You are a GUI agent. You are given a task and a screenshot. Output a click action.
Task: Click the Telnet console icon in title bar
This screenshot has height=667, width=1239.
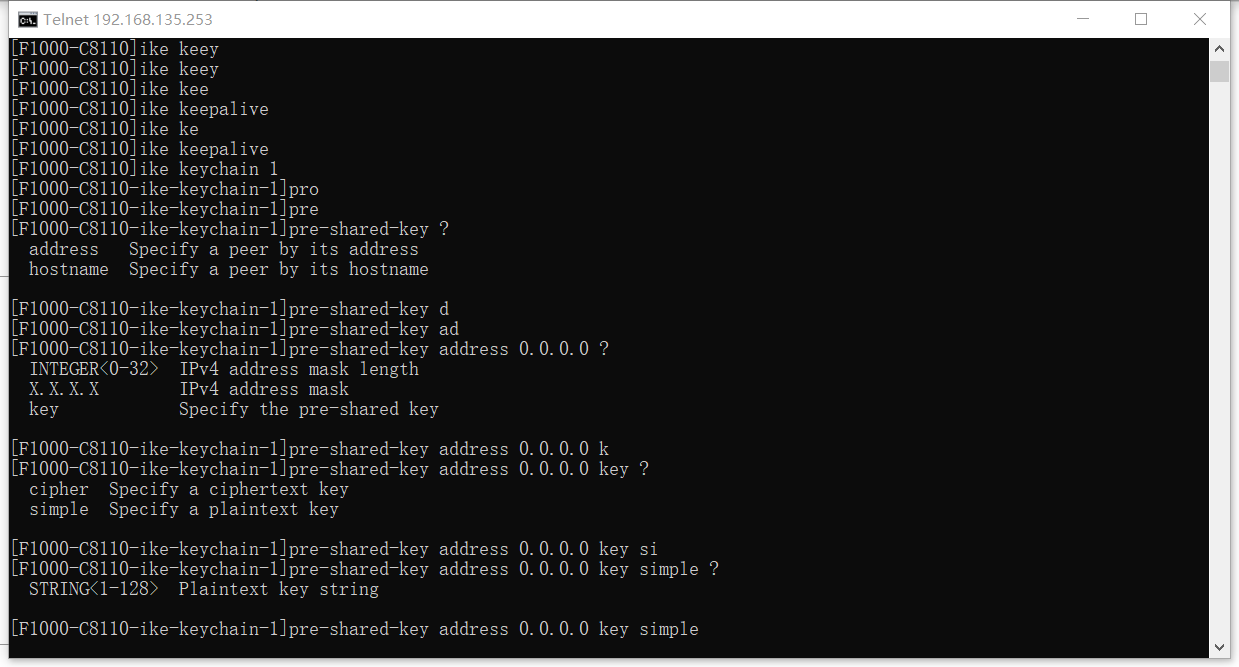click(x=29, y=19)
